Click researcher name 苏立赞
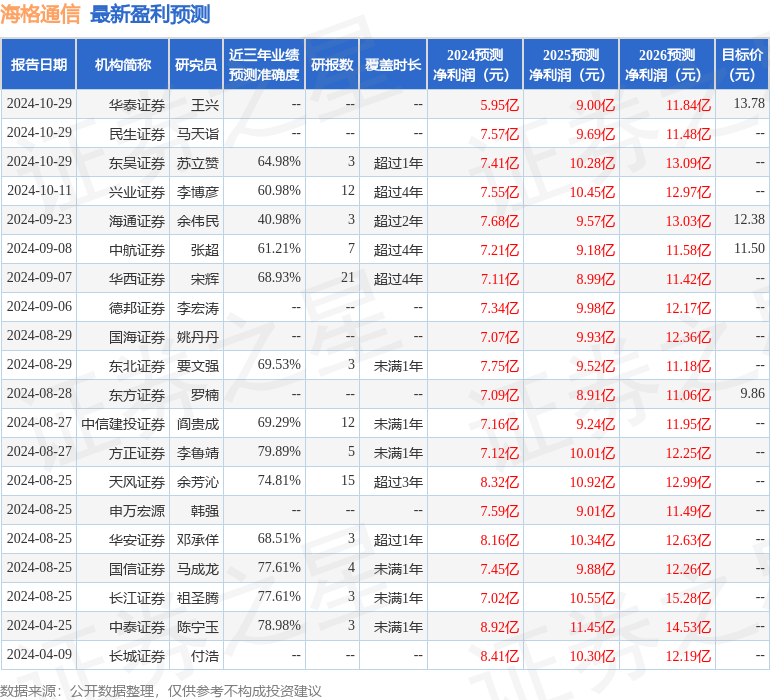 pos(198,163)
